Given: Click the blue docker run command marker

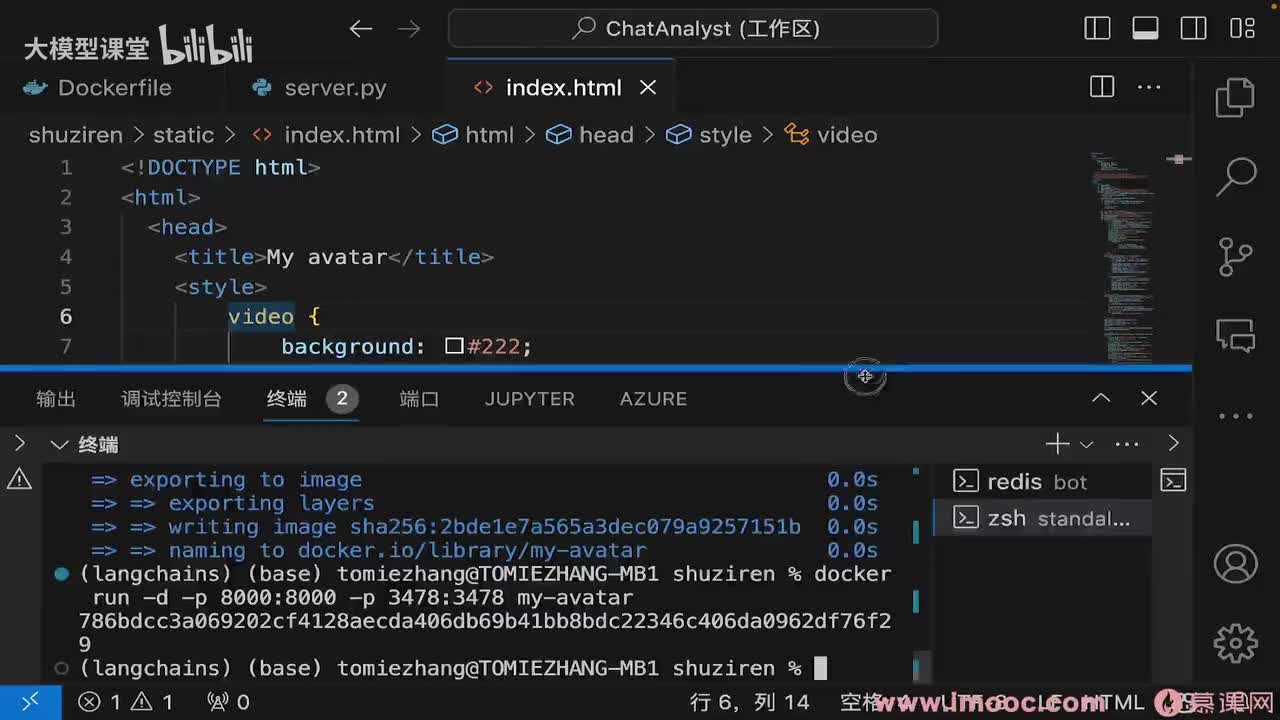Looking at the screenshot, I should pos(61,574).
